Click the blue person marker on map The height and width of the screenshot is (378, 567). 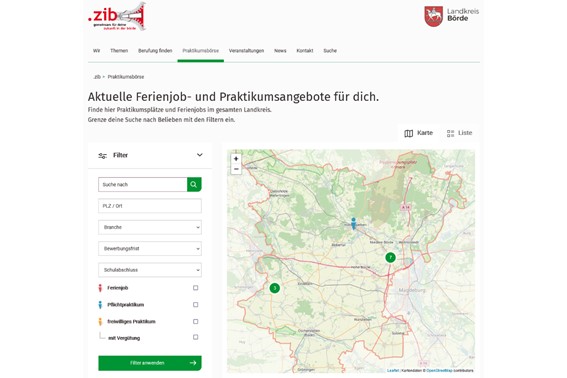point(354,223)
